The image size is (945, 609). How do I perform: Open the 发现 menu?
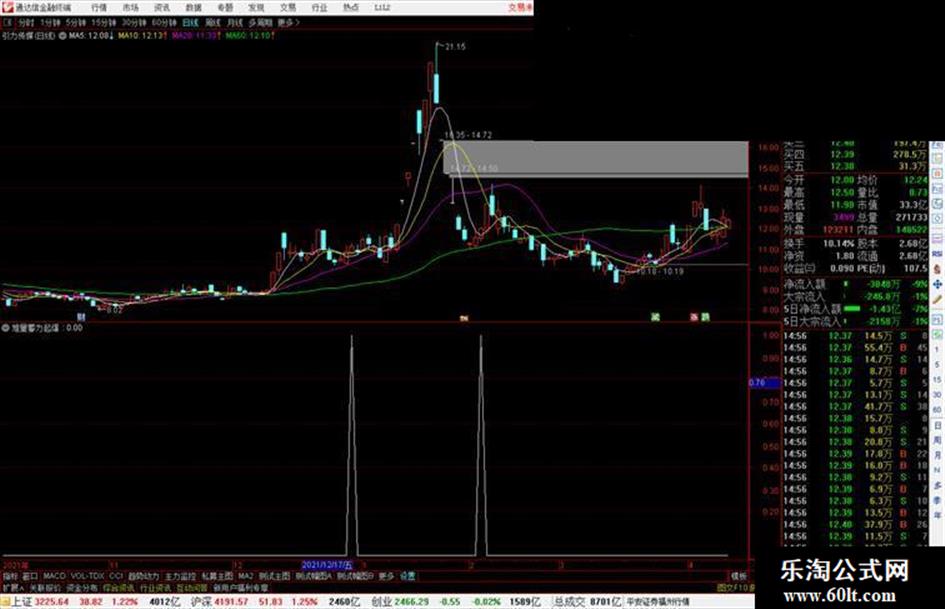256,8
